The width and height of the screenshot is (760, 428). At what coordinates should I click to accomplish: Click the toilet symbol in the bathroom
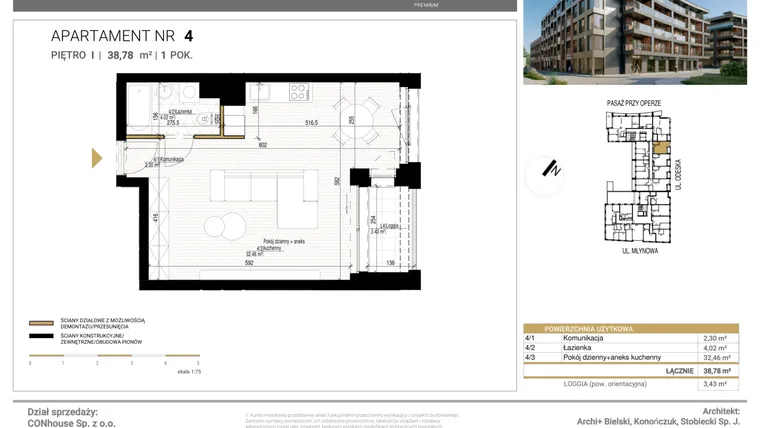tap(205, 119)
